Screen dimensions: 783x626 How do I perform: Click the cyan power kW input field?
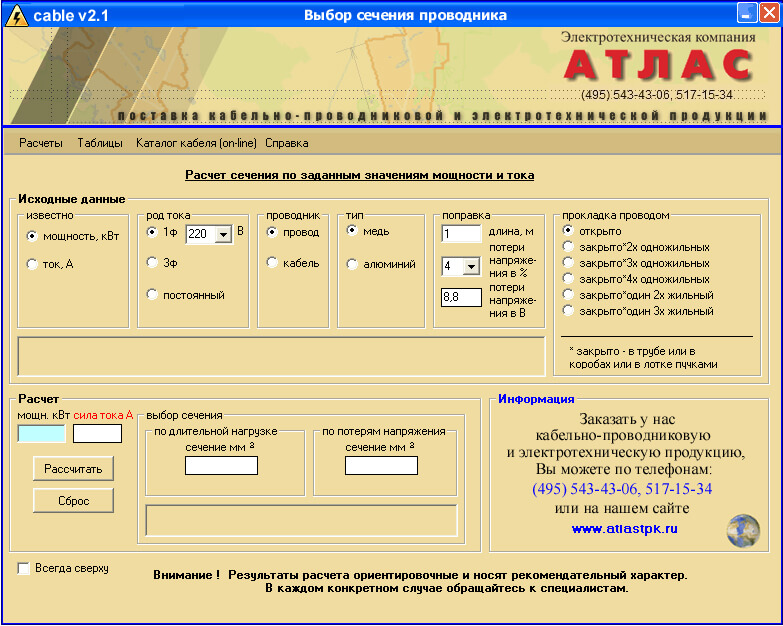[x=41, y=434]
